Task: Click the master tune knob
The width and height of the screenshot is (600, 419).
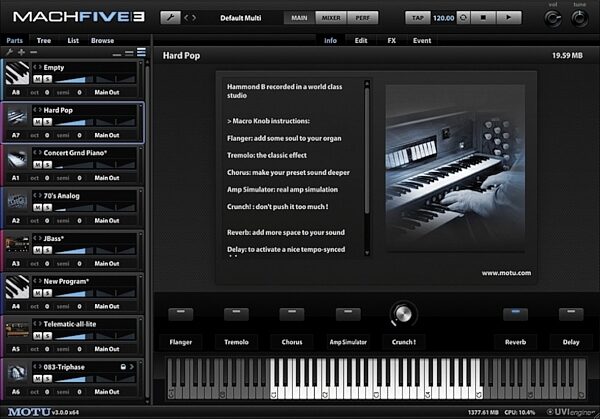Action: [x=580, y=18]
